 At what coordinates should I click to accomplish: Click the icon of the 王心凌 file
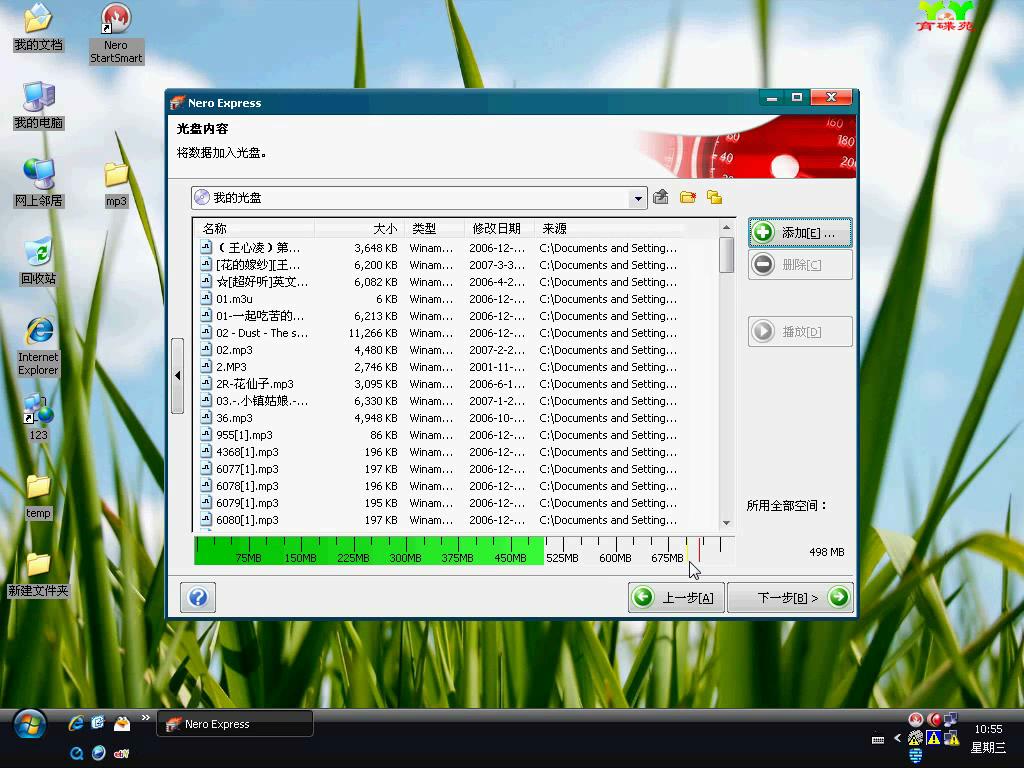(206, 247)
